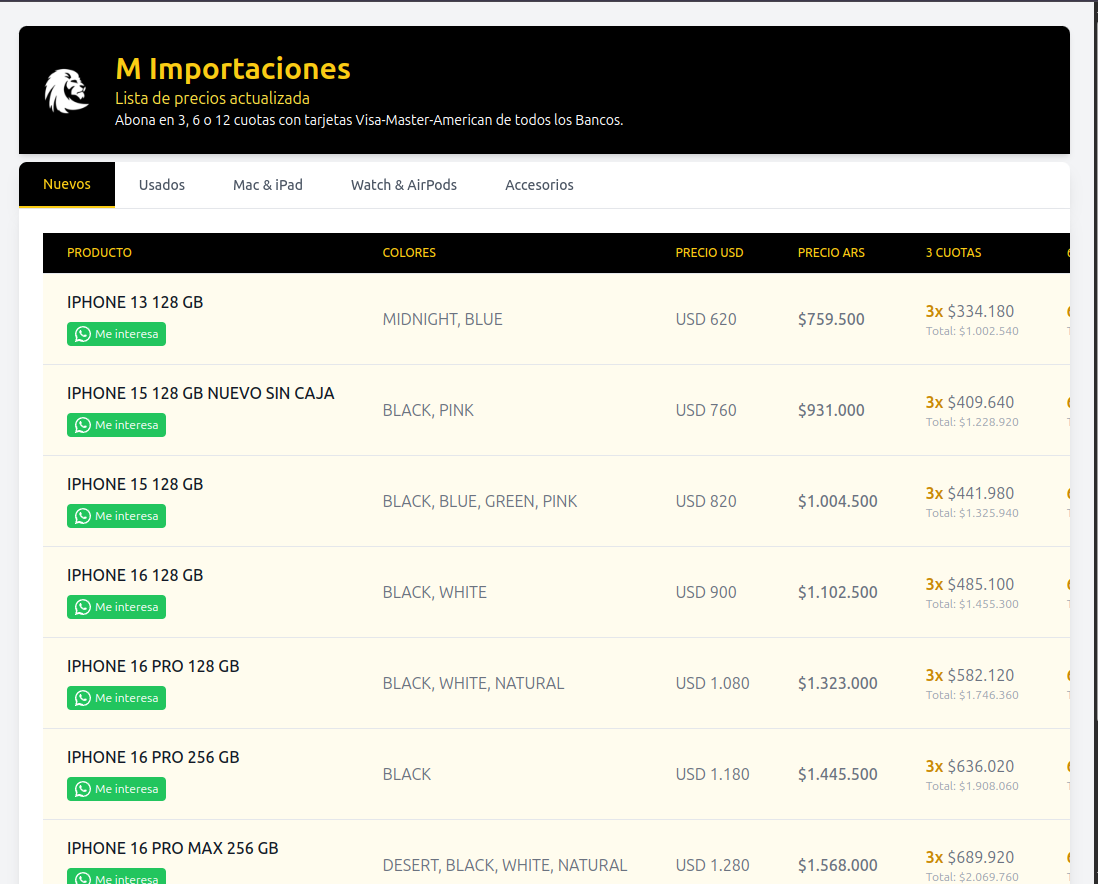Viewport: 1098px width, 884px height.
Task: Click the 3x $441.980 installment value
Action: point(970,494)
